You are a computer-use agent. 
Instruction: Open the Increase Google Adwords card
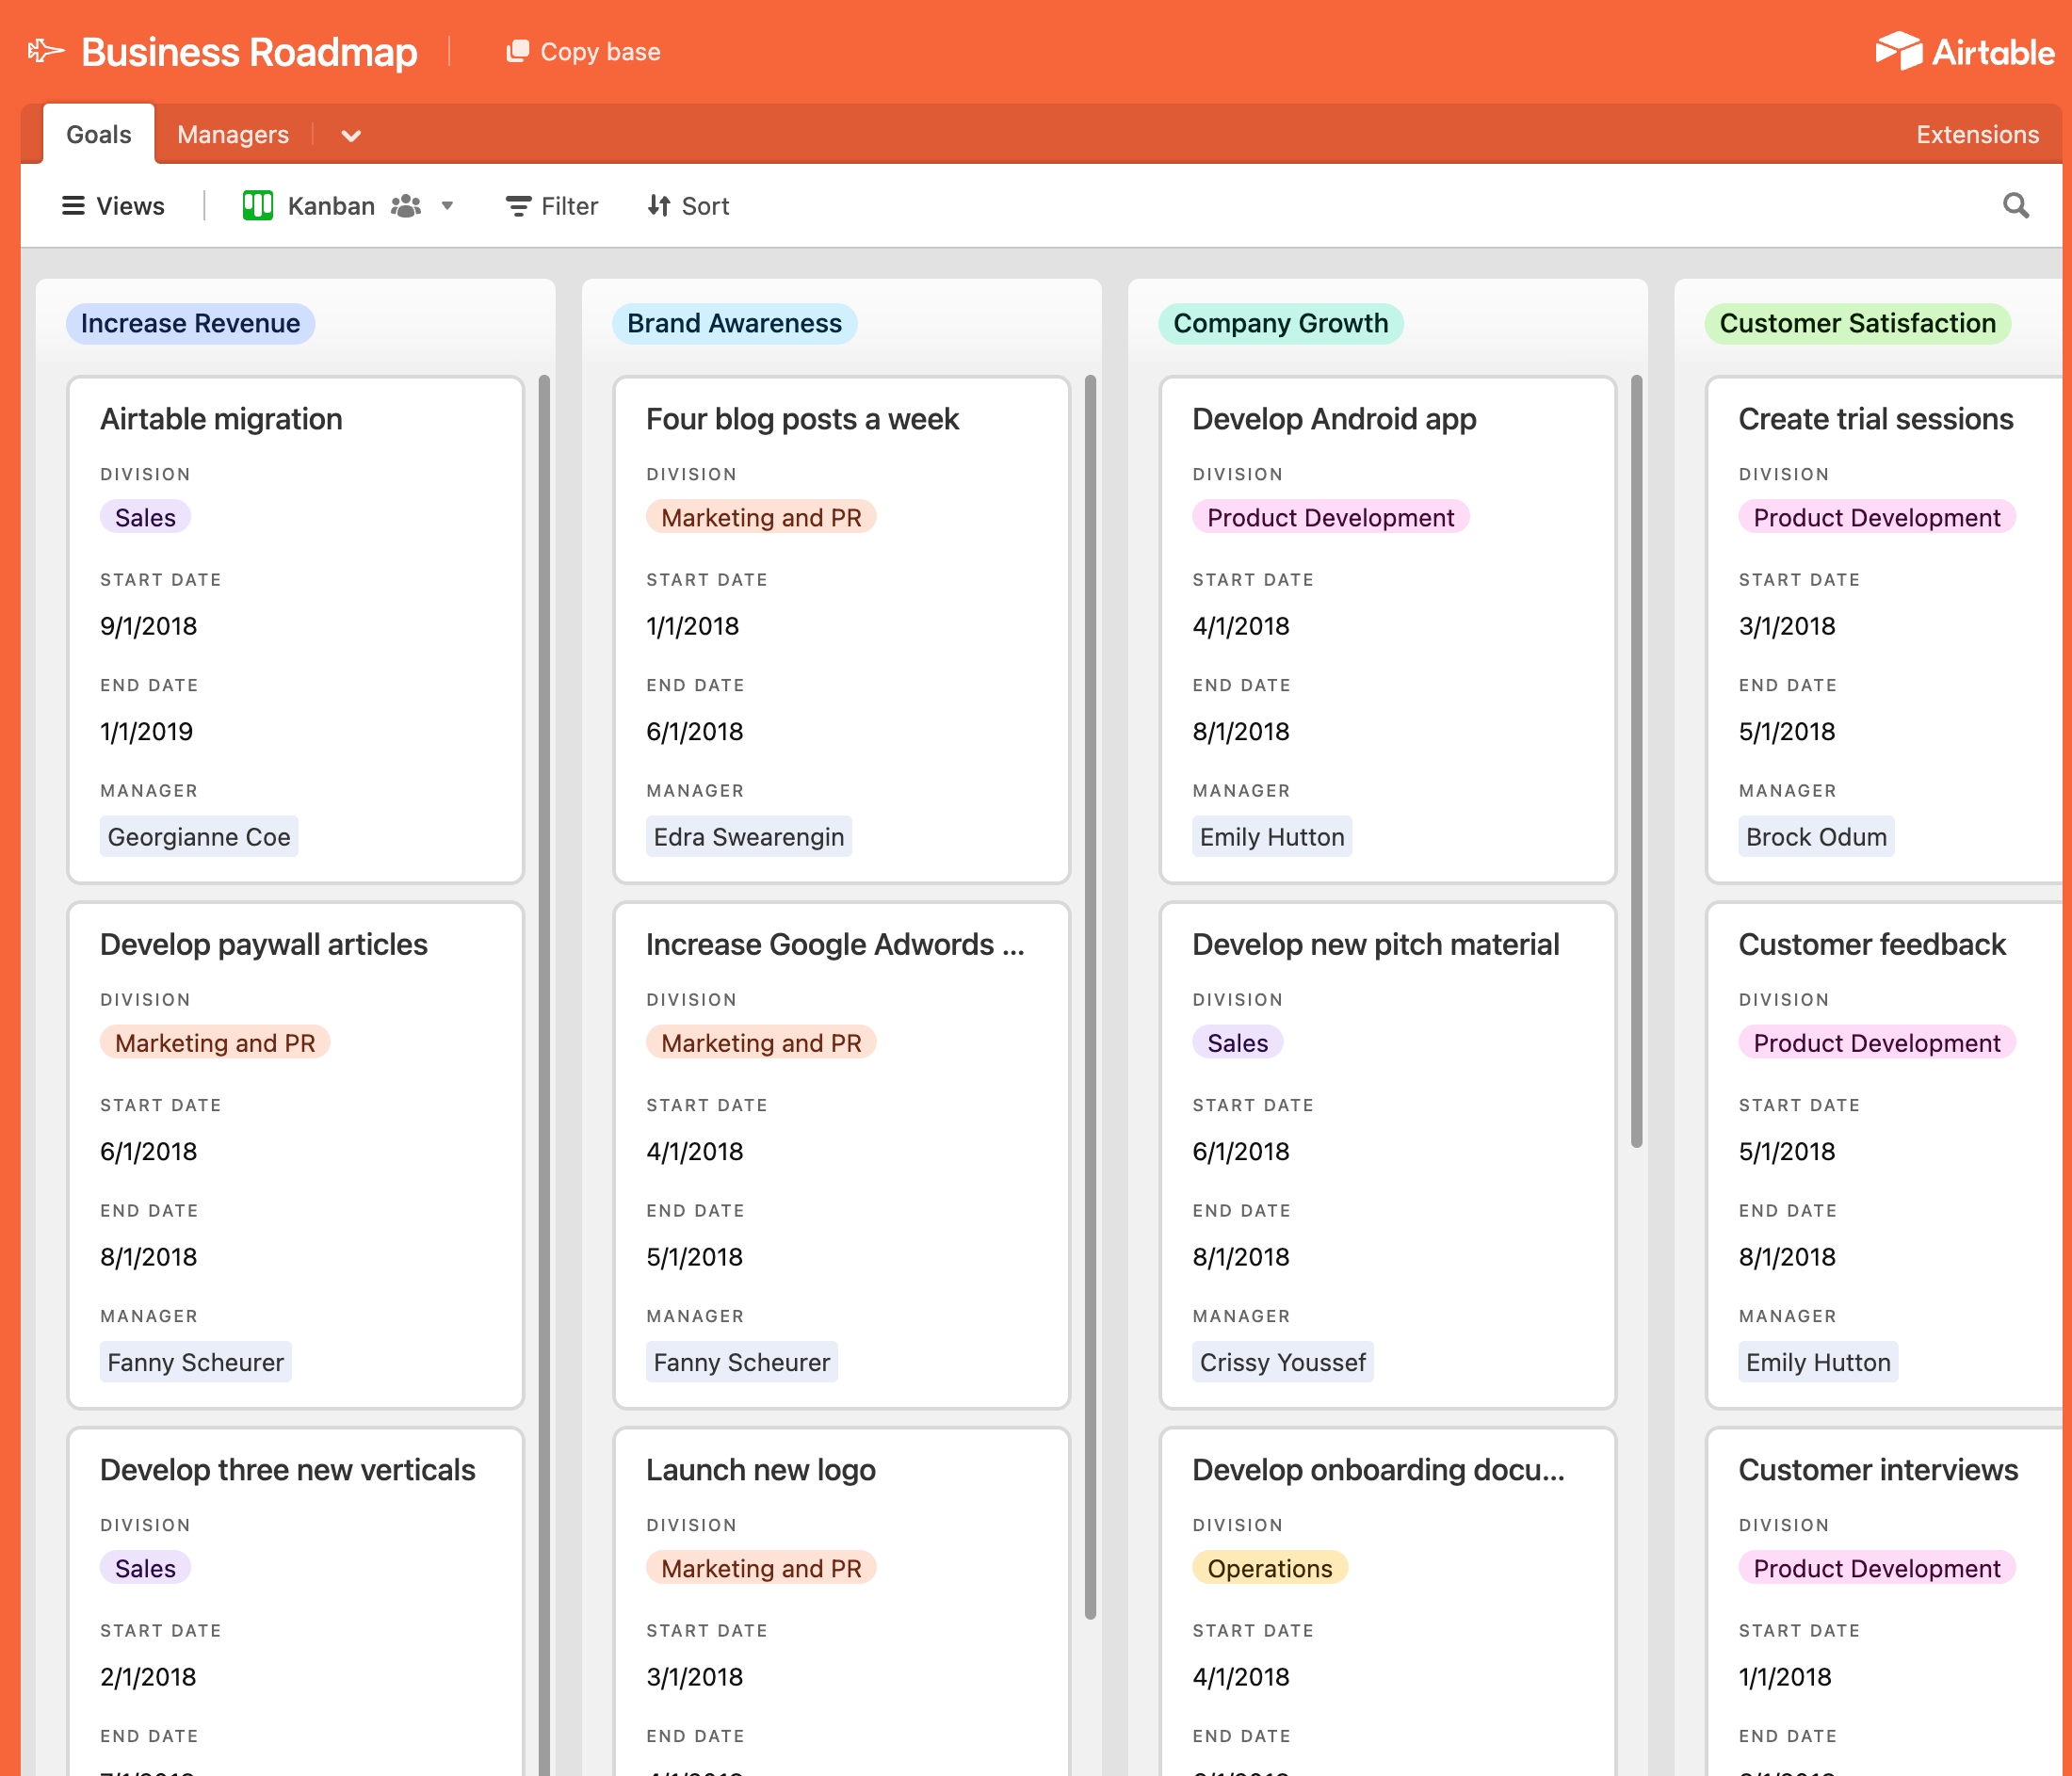(841, 1155)
